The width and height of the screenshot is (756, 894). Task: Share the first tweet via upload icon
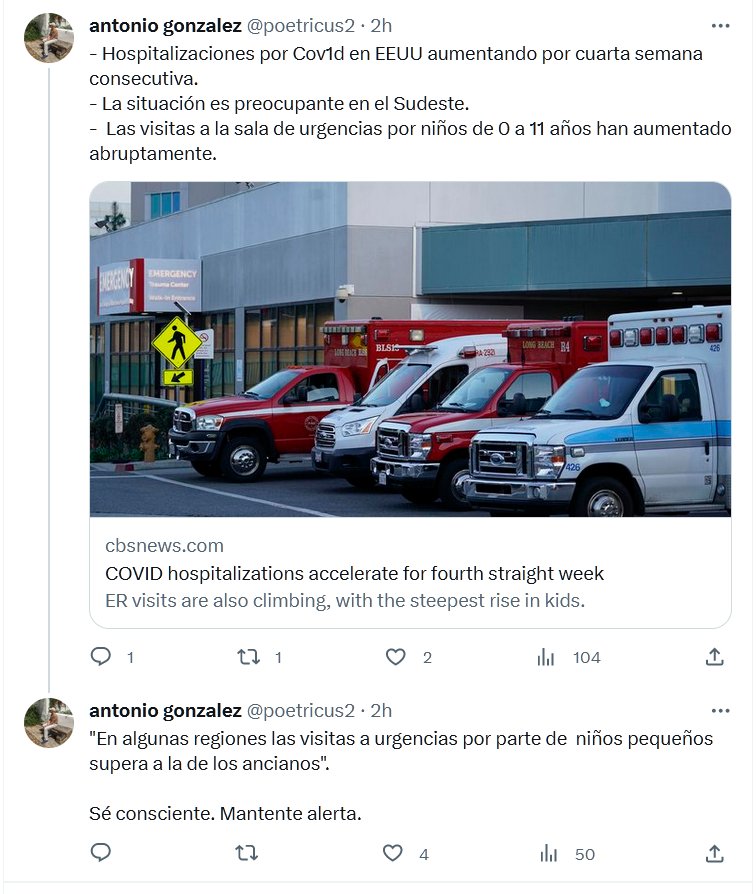click(x=714, y=657)
